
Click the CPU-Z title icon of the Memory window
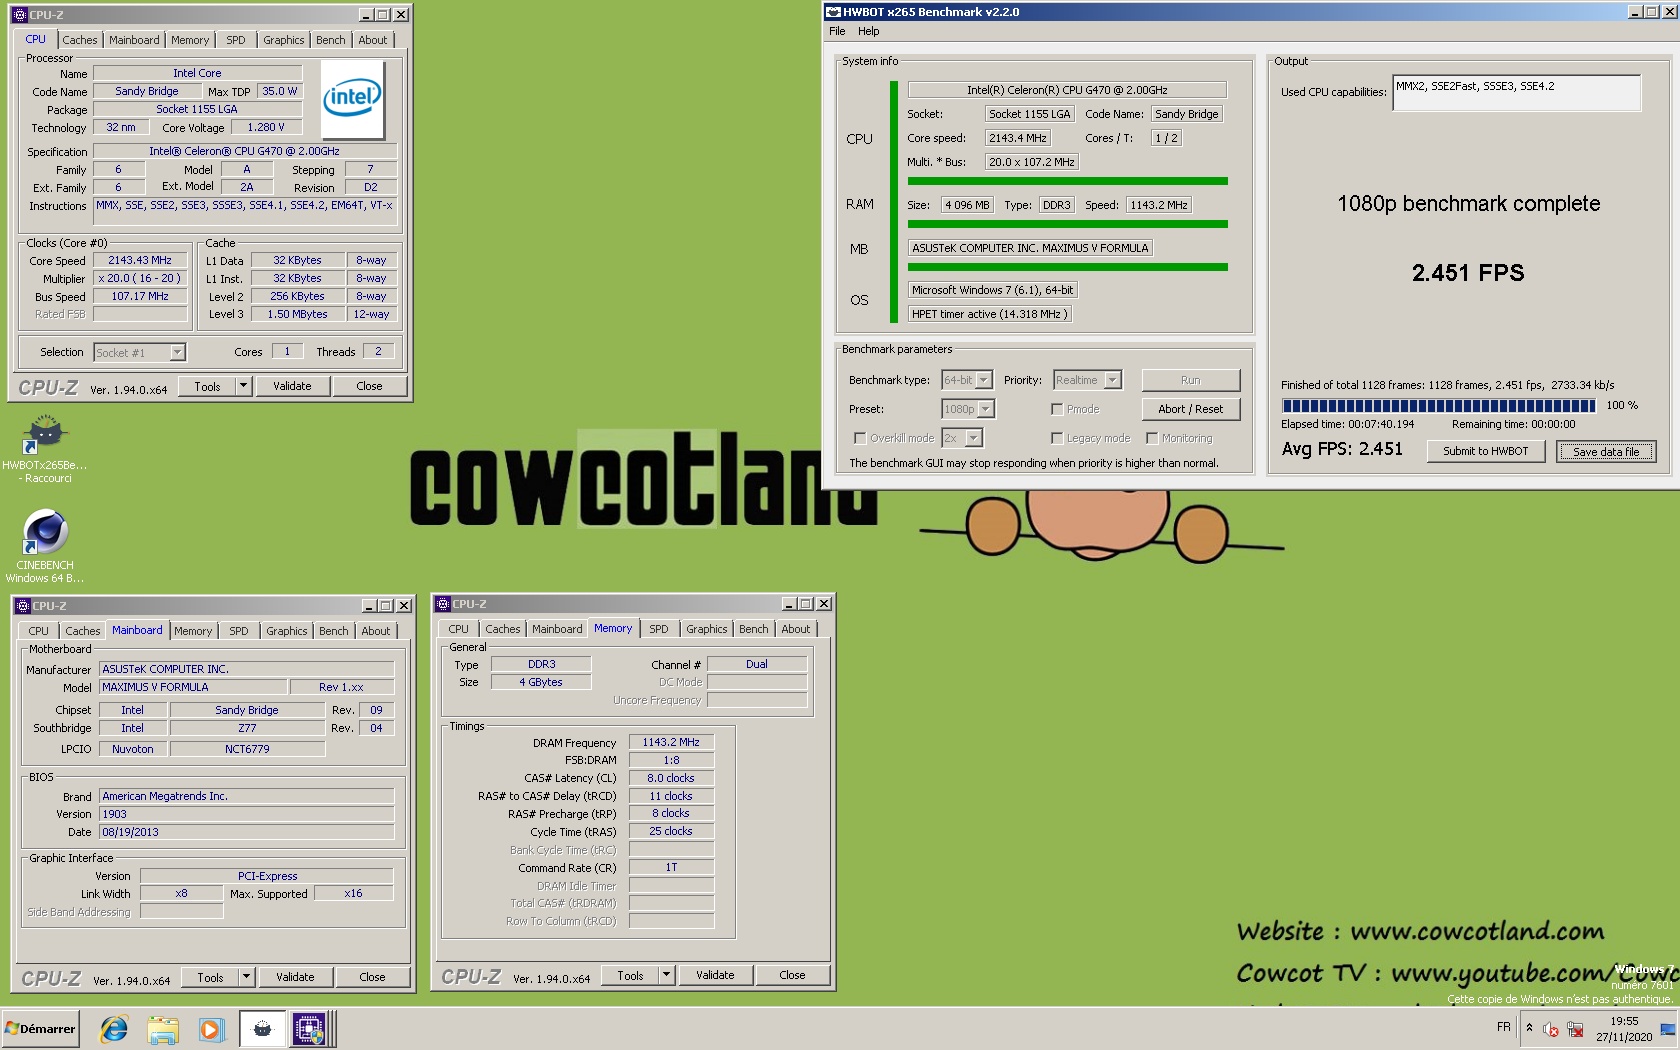click(442, 604)
